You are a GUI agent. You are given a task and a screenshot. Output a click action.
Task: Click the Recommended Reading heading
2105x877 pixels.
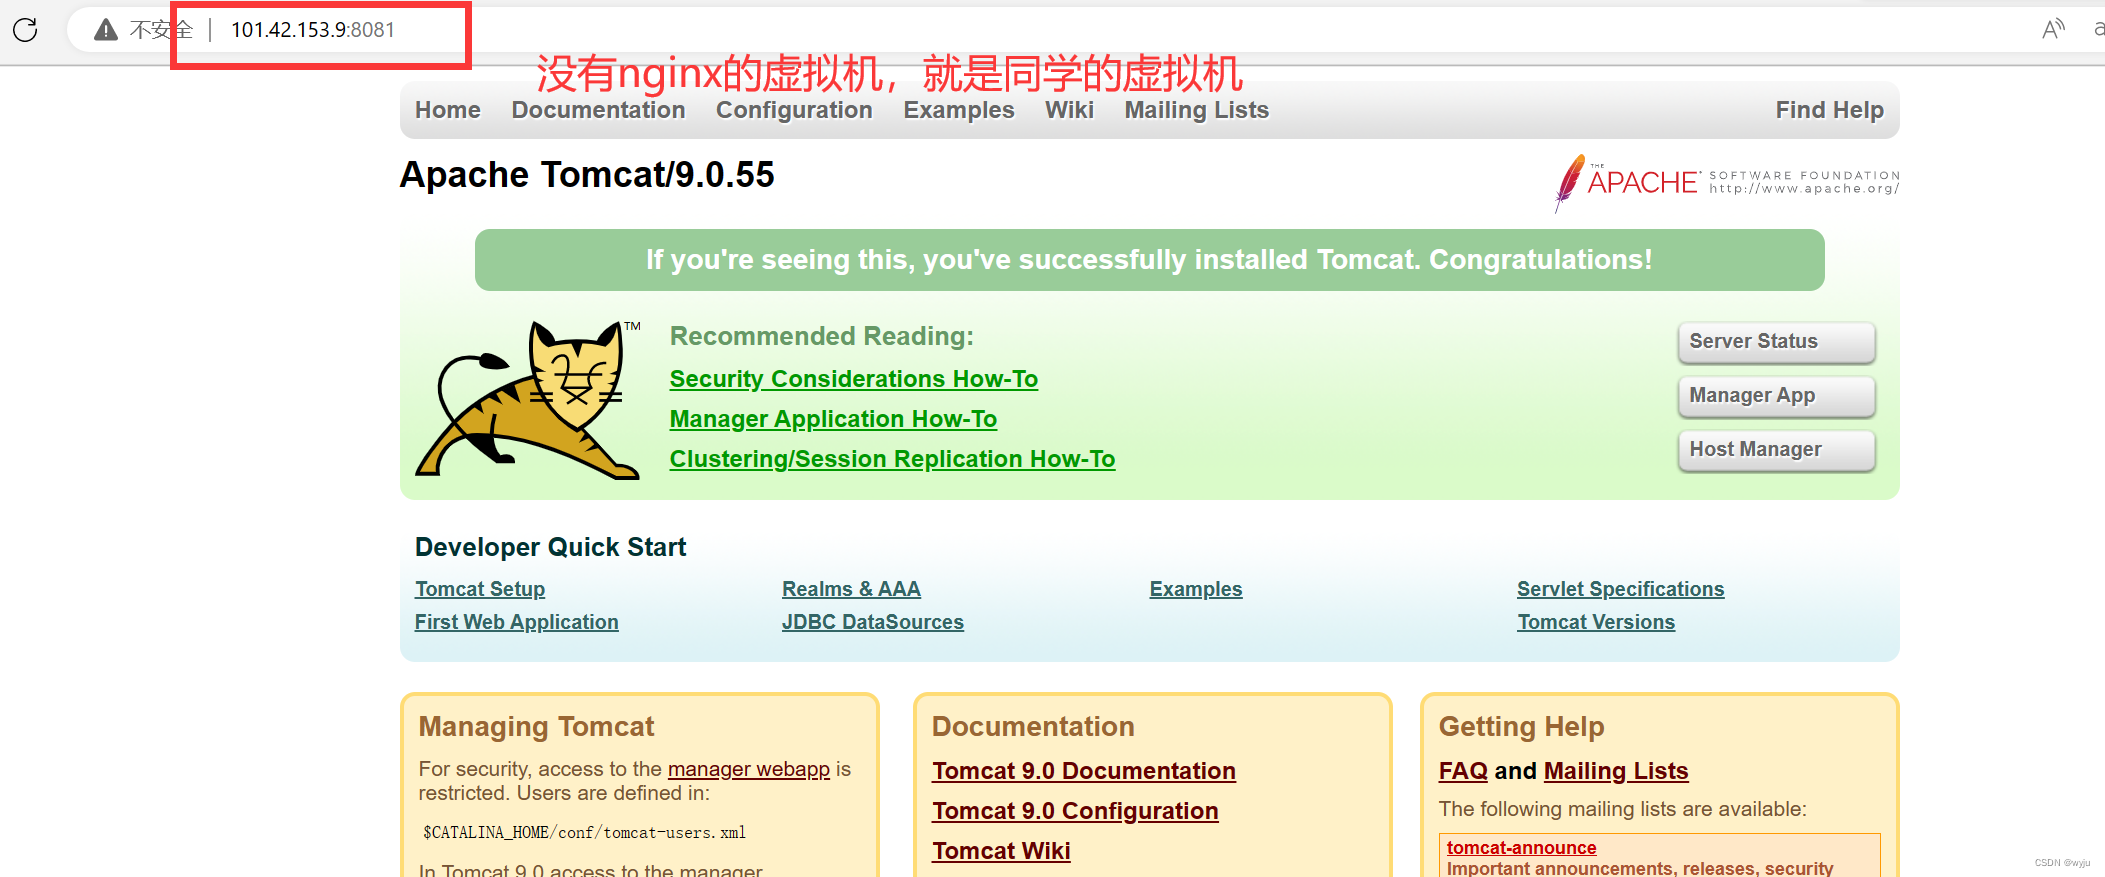(821, 336)
